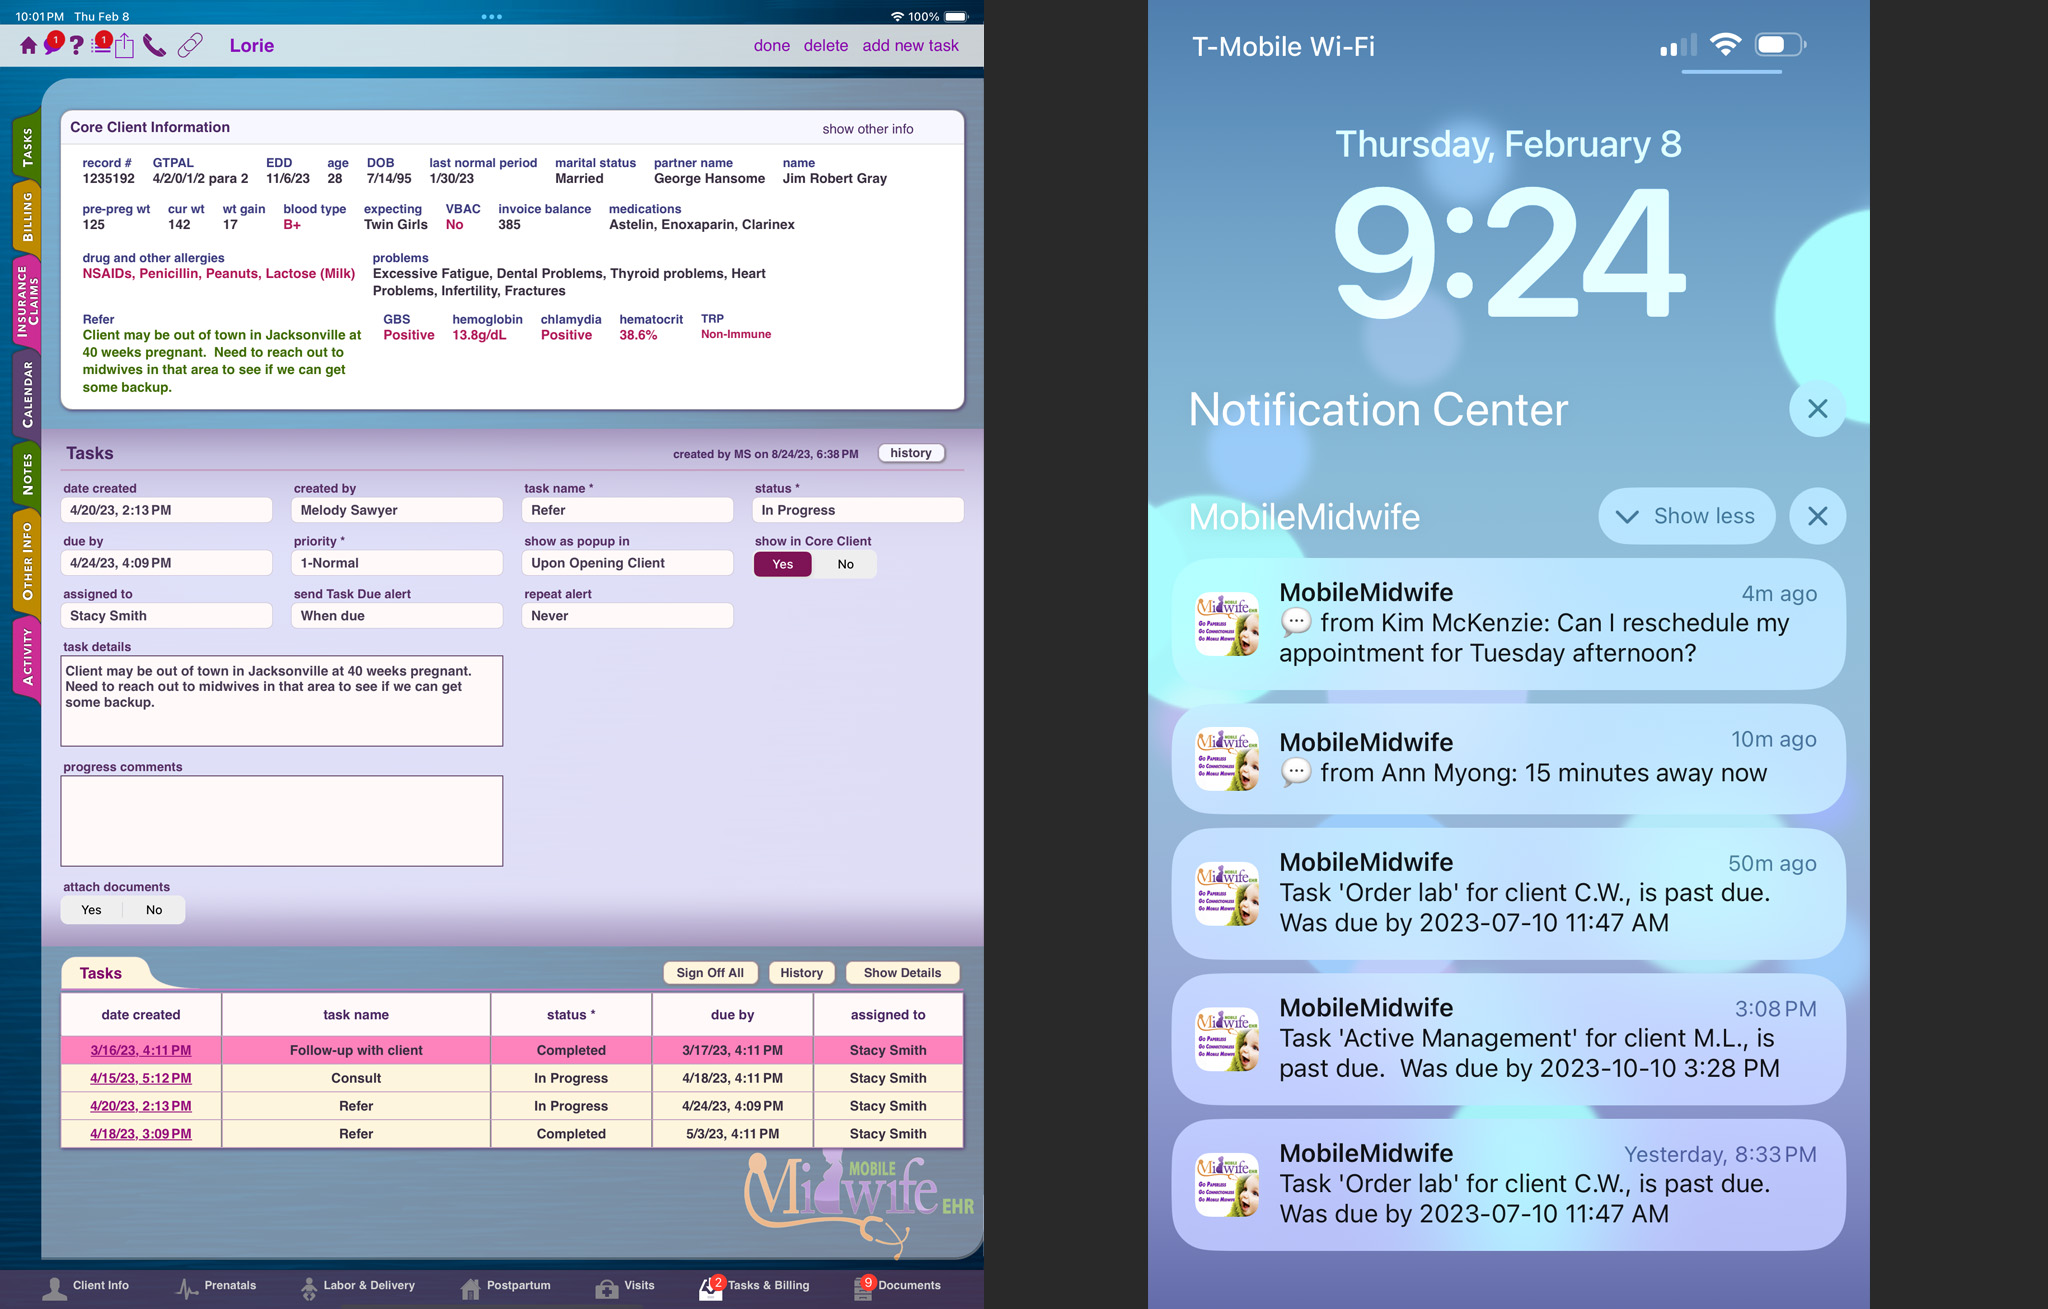The image size is (2048, 1309).
Task: Open the iPad multitasking three-dots control
Action: tap(491, 17)
